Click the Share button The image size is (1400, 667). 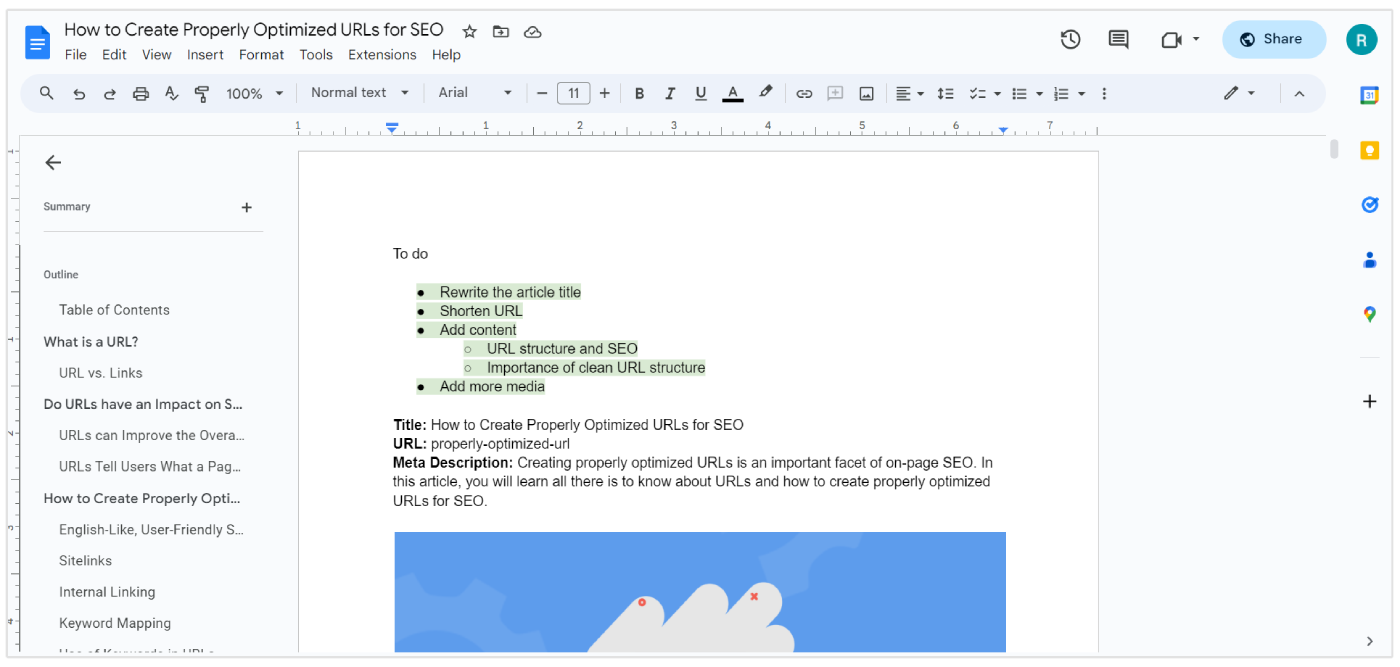(1273, 39)
